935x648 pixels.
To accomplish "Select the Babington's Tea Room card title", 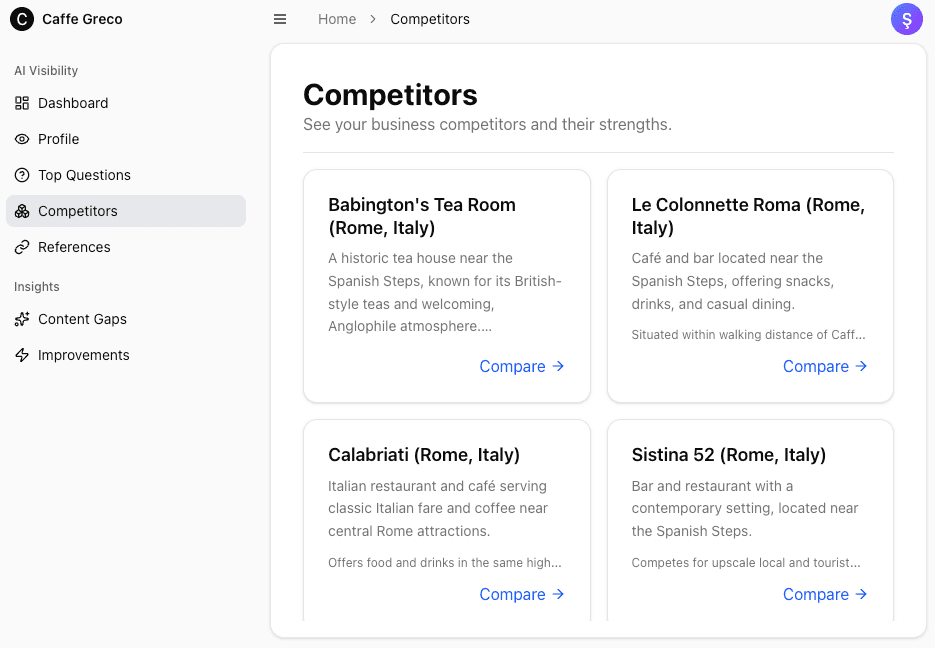I will [422, 216].
